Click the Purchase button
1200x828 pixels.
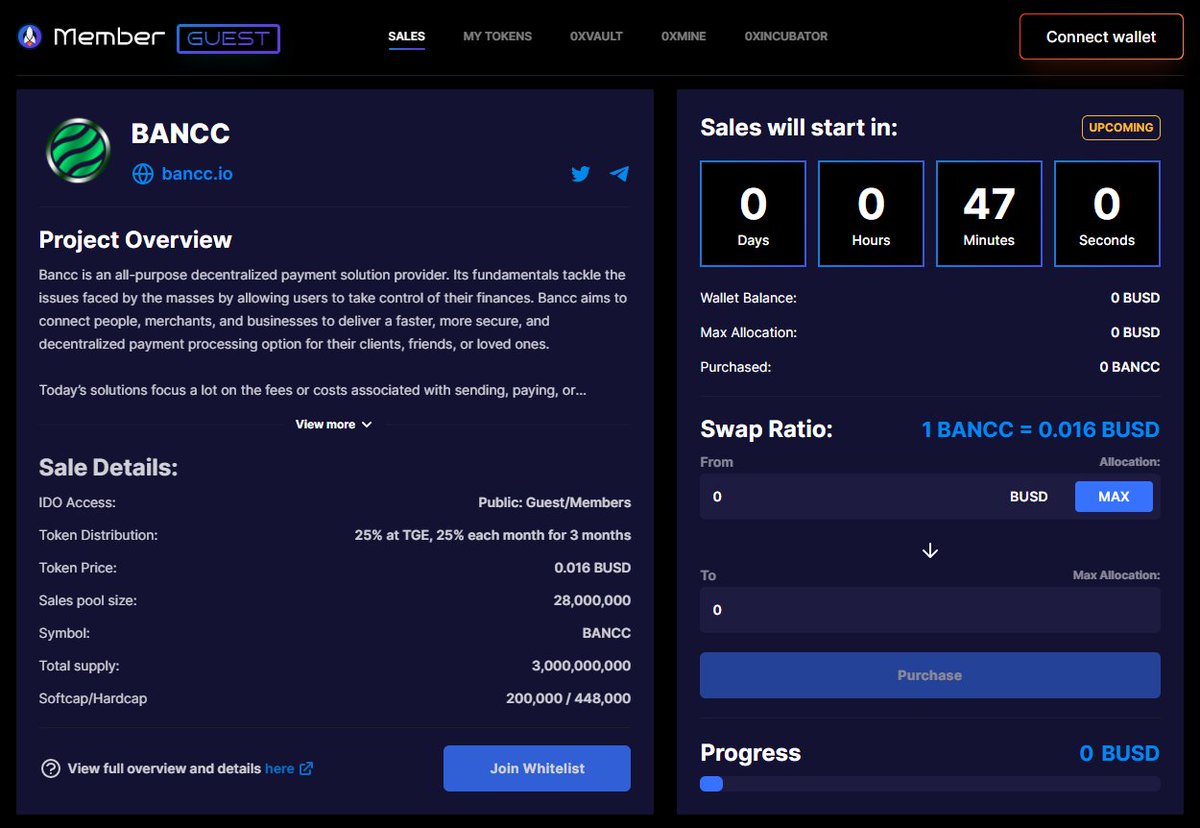[x=930, y=675]
